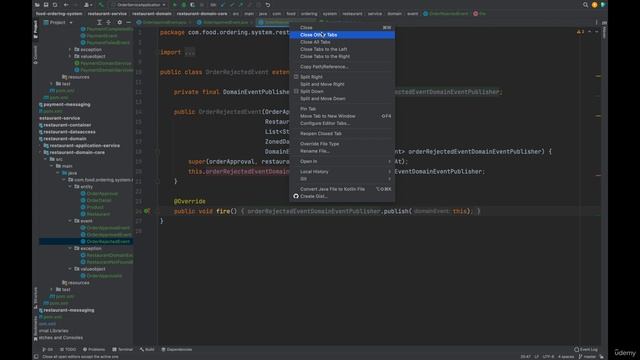Click the master branch widget in status bar
Image resolution: width=640 pixels, height=360 pixels.
[x=588, y=357]
